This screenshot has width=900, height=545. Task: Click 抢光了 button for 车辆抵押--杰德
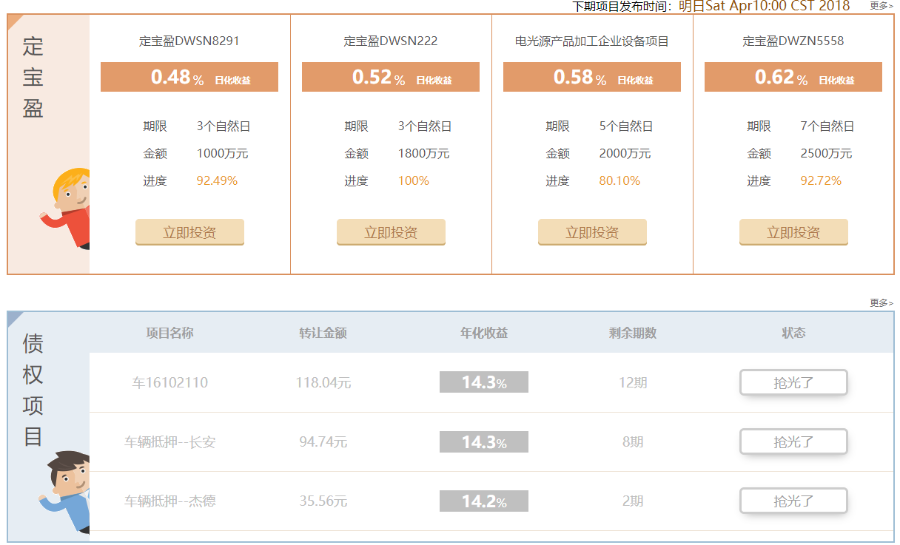[x=793, y=500]
